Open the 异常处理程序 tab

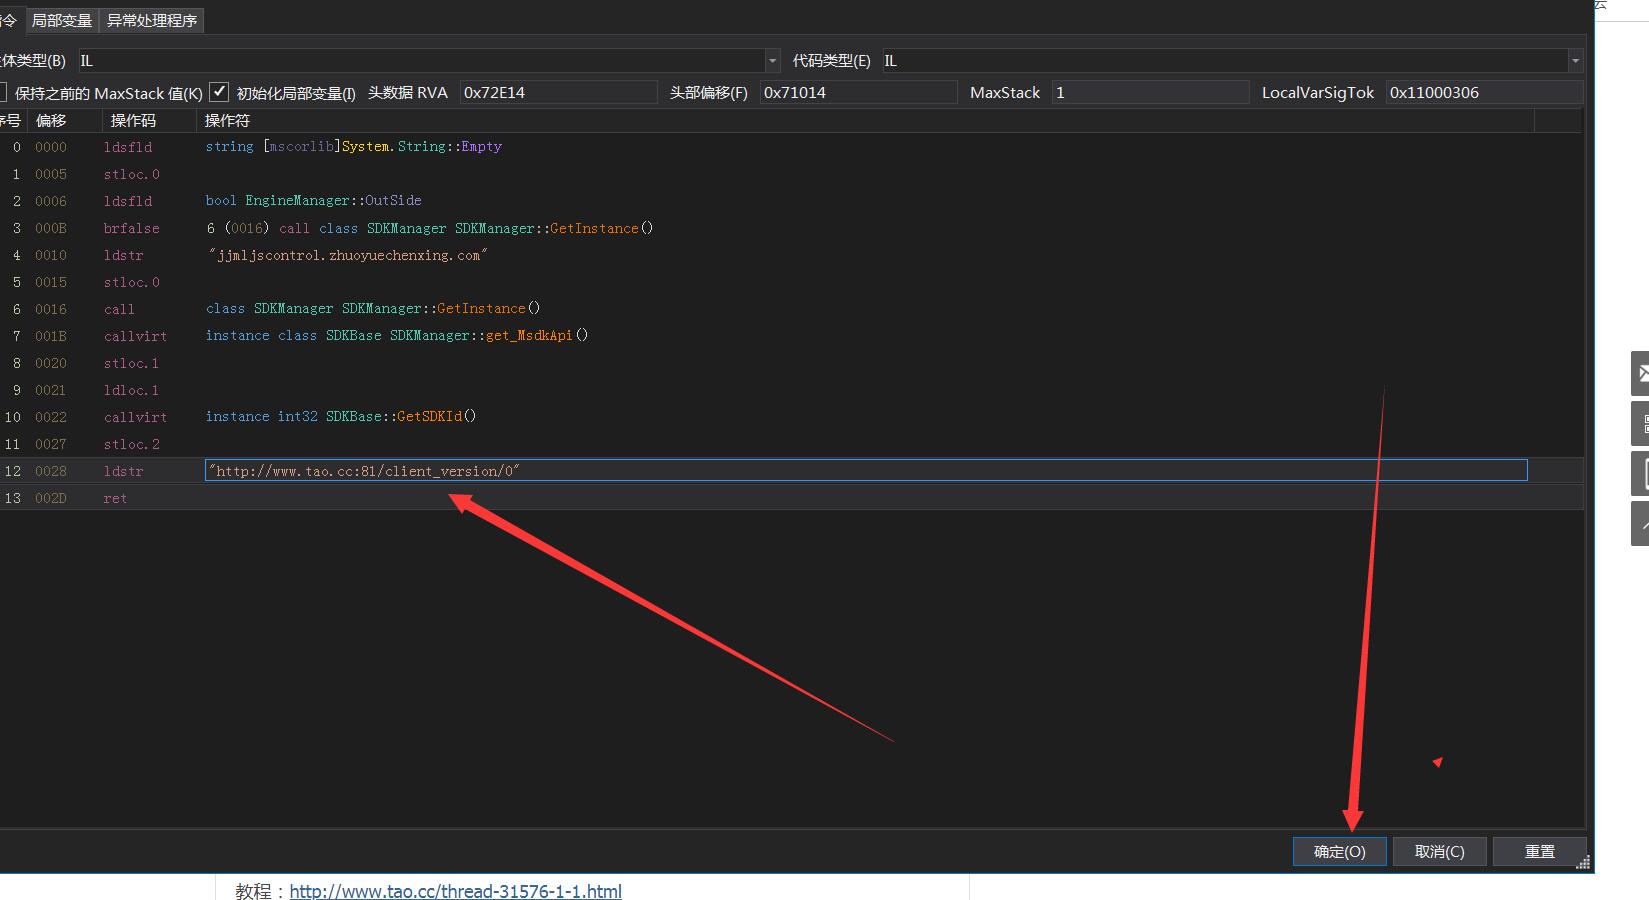(152, 20)
